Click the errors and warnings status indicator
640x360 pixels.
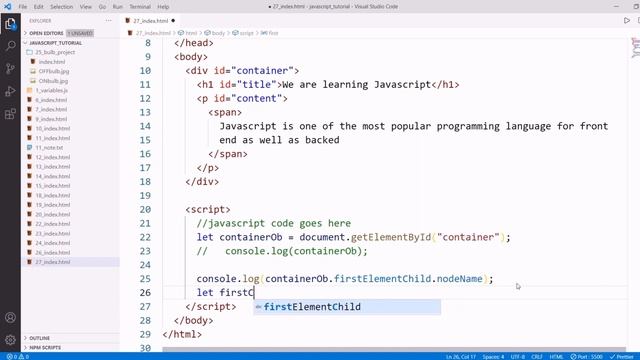pos(18,356)
